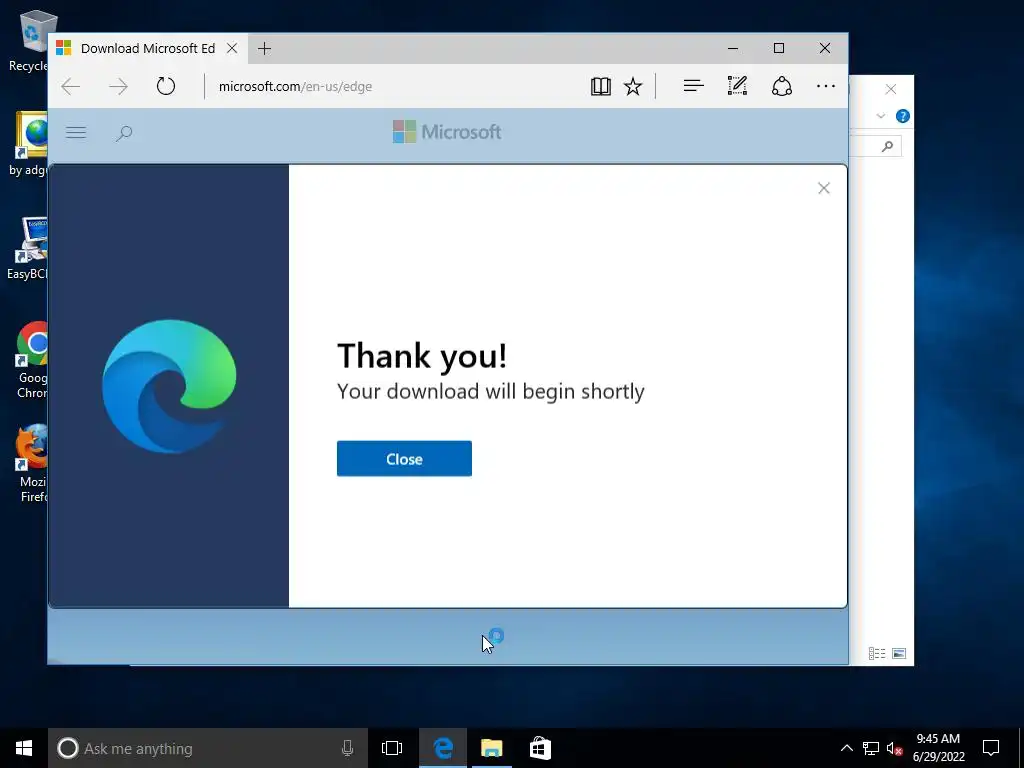Open Edge More actions menu
The width and height of the screenshot is (1024, 768).
click(825, 86)
